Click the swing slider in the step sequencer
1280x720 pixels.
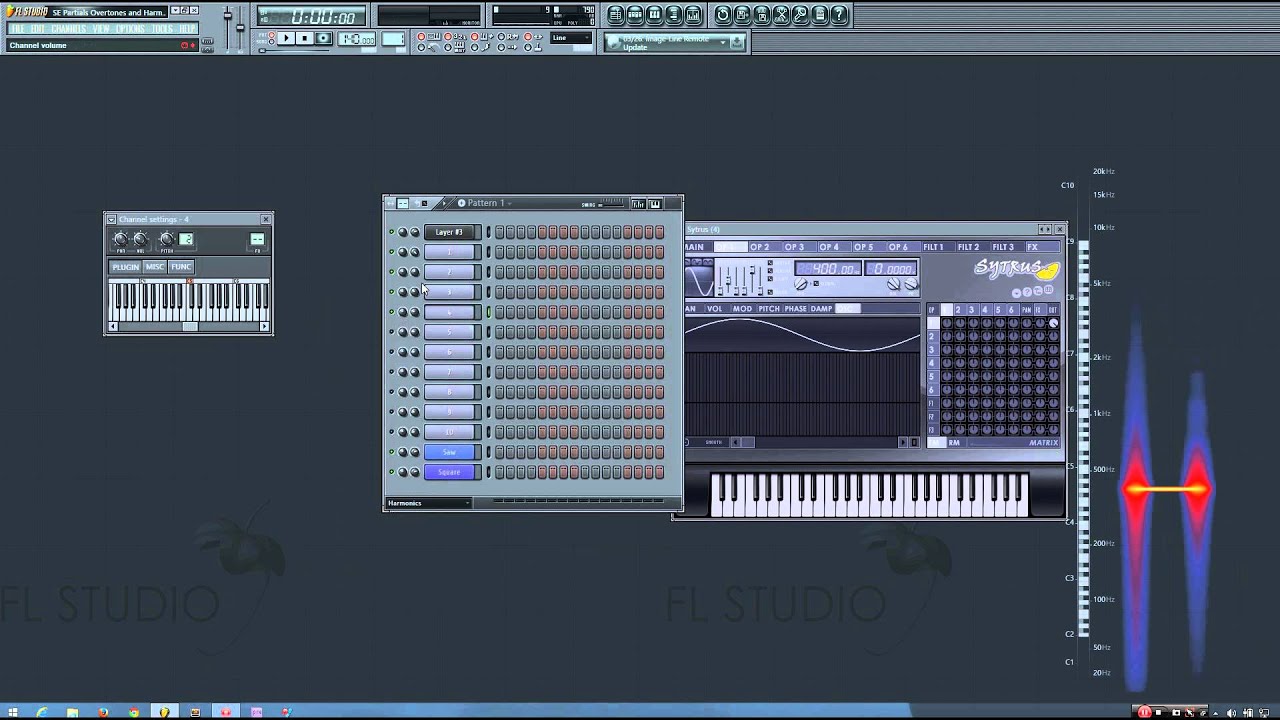point(611,204)
